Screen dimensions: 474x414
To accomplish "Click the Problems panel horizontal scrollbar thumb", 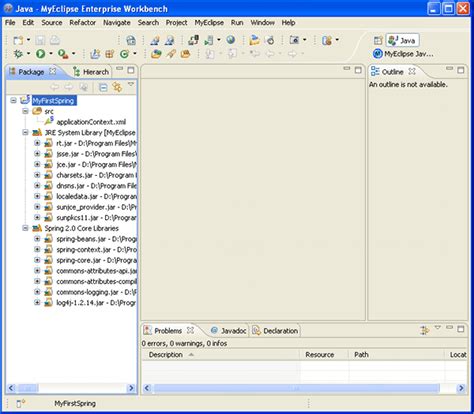I will 296,388.
